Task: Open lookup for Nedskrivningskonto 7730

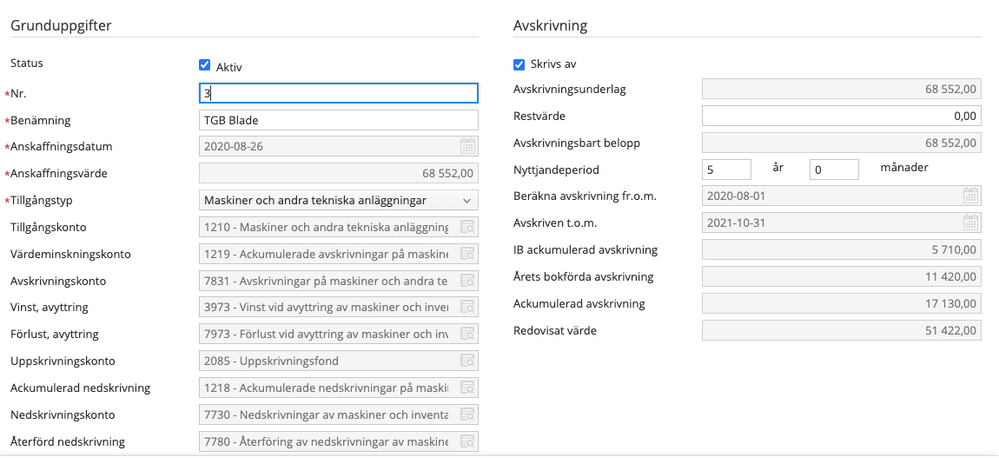Action: pos(468,415)
